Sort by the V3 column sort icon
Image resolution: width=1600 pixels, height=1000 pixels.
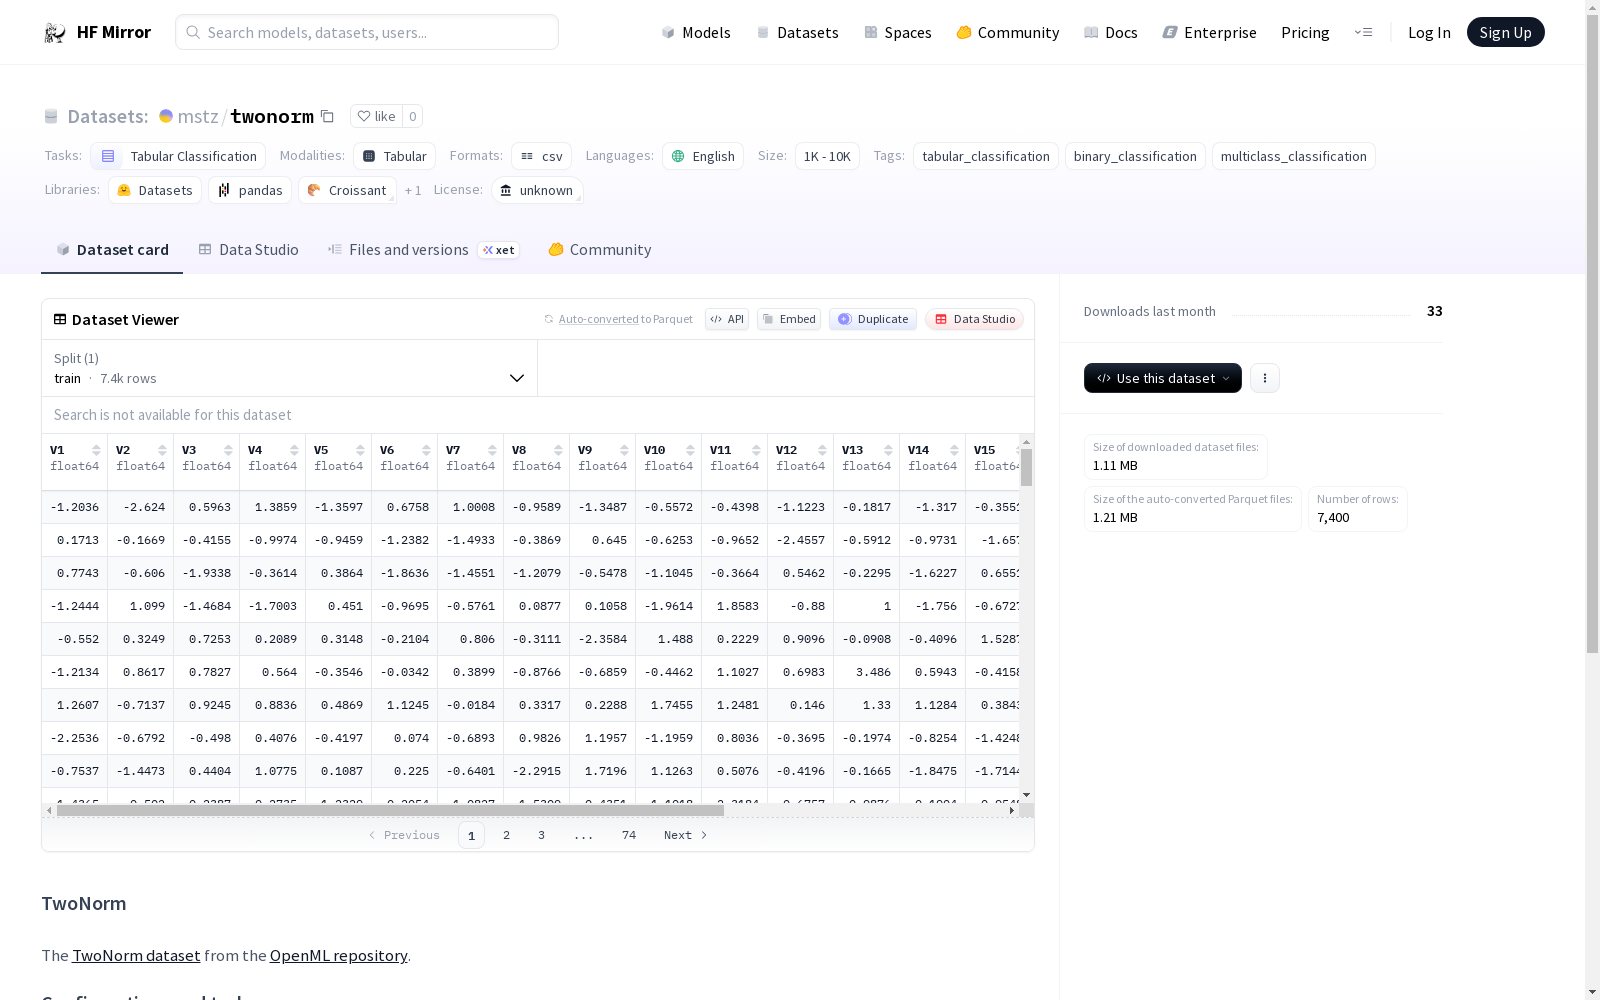pyautogui.click(x=228, y=450)
